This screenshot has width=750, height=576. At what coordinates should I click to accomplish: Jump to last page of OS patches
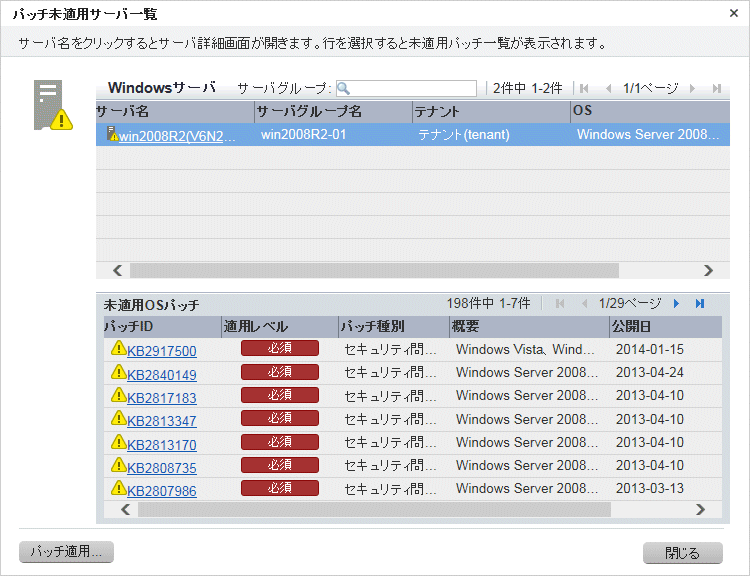pos(700,304)
